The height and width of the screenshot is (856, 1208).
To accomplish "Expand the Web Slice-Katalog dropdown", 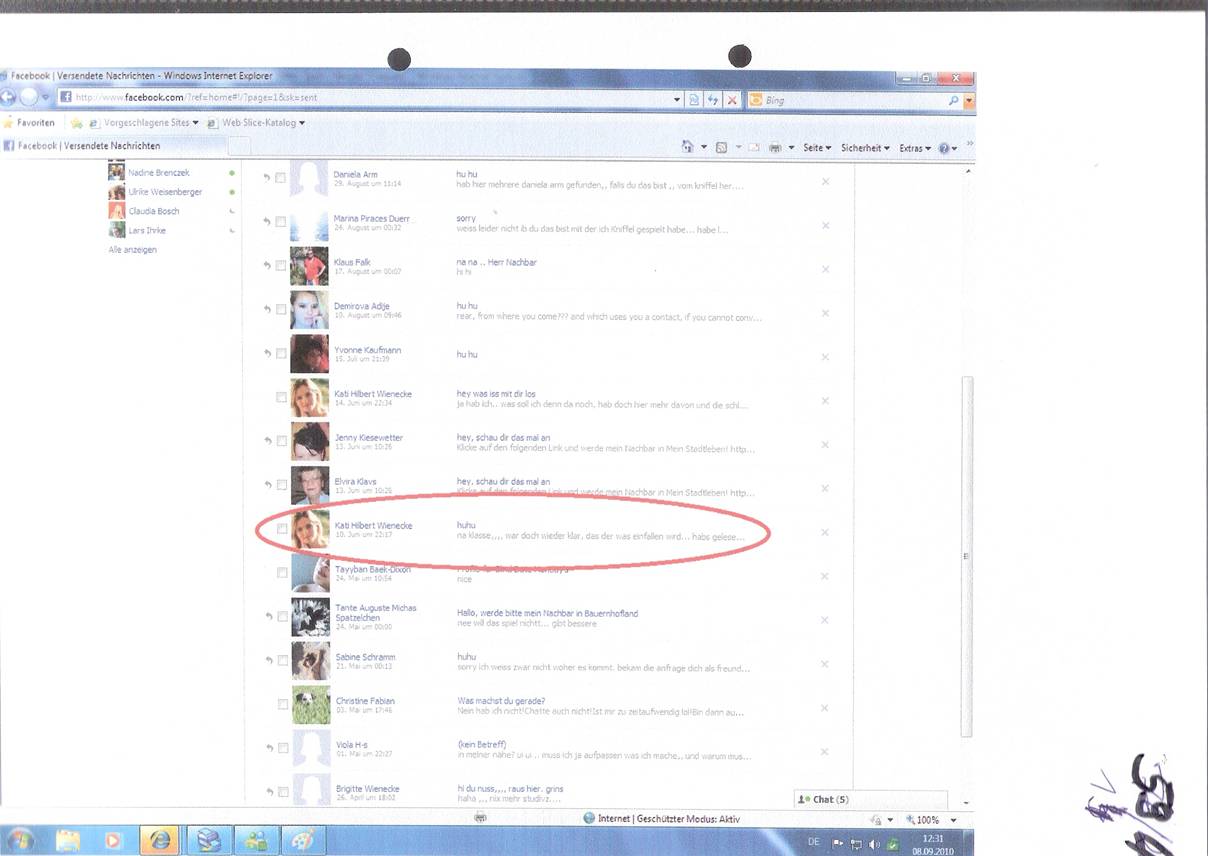I will tap(301, 123).
